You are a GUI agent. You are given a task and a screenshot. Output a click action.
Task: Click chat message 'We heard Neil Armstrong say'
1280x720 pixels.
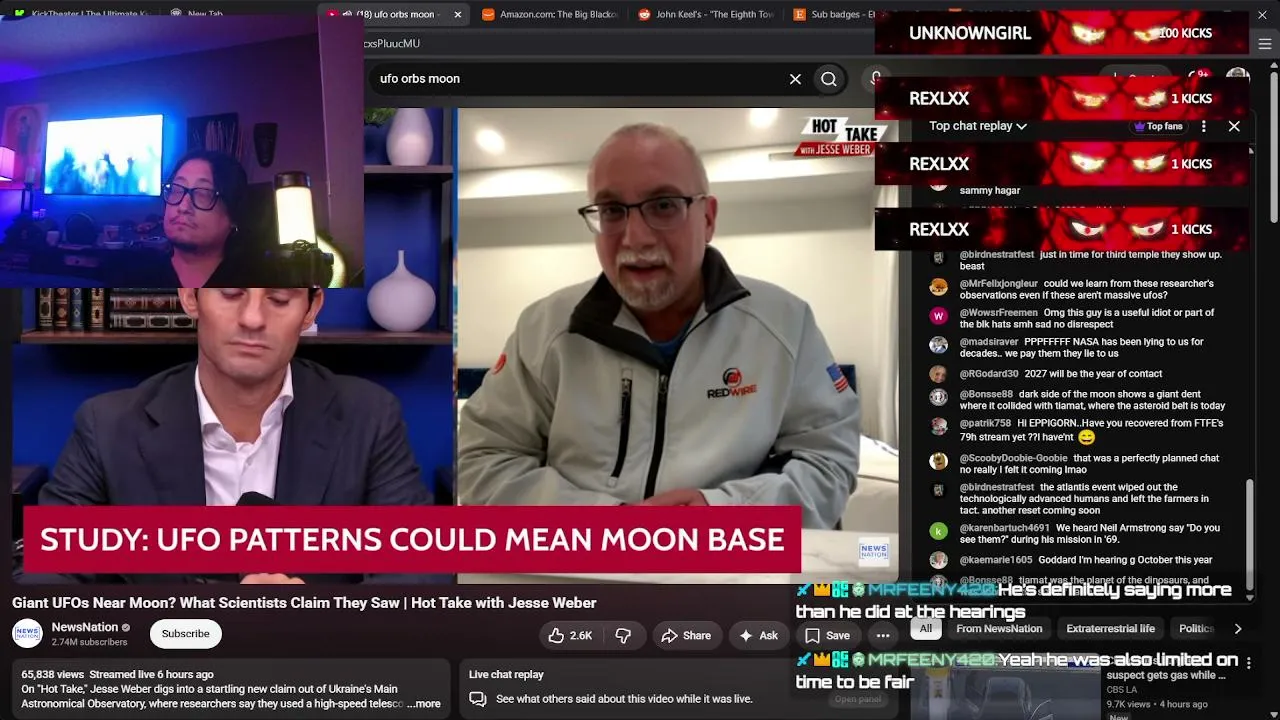(1090, 533)
